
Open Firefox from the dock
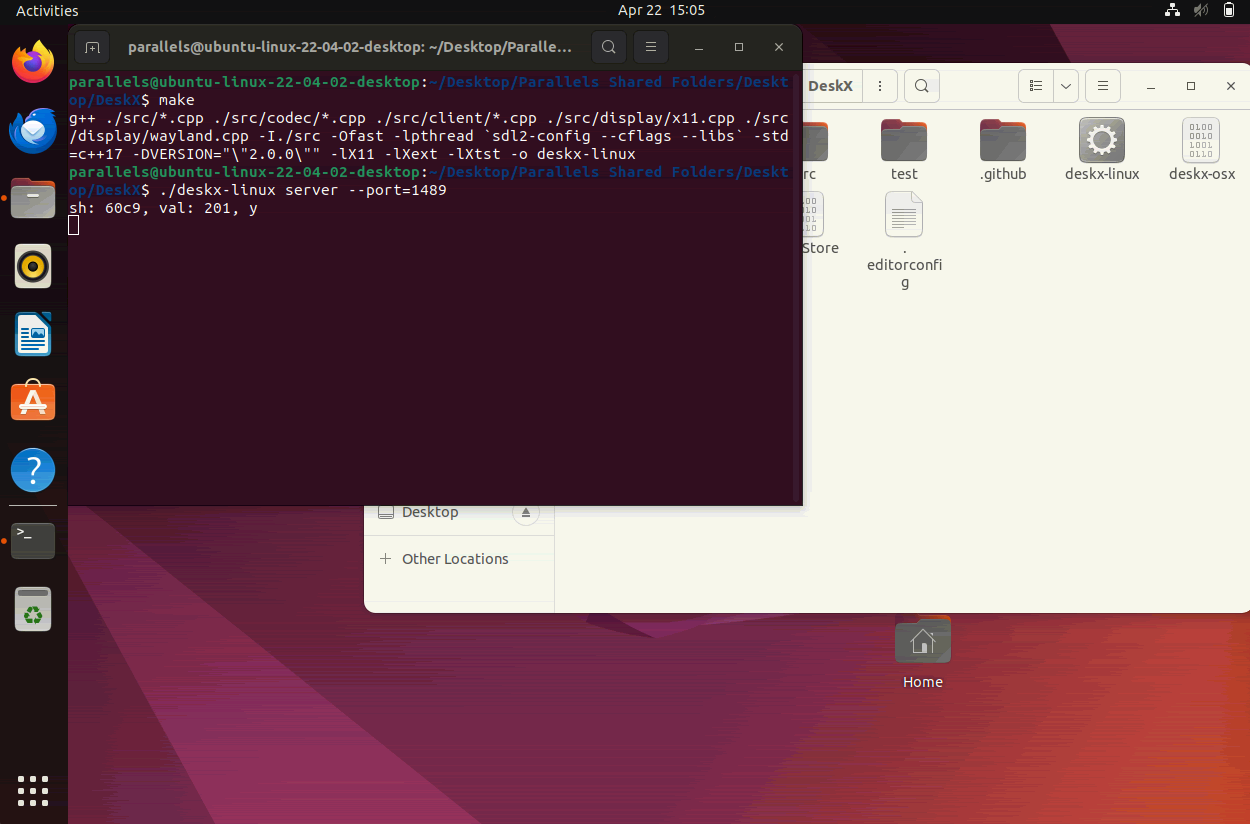pyautogui.click(x=33, y=62)
